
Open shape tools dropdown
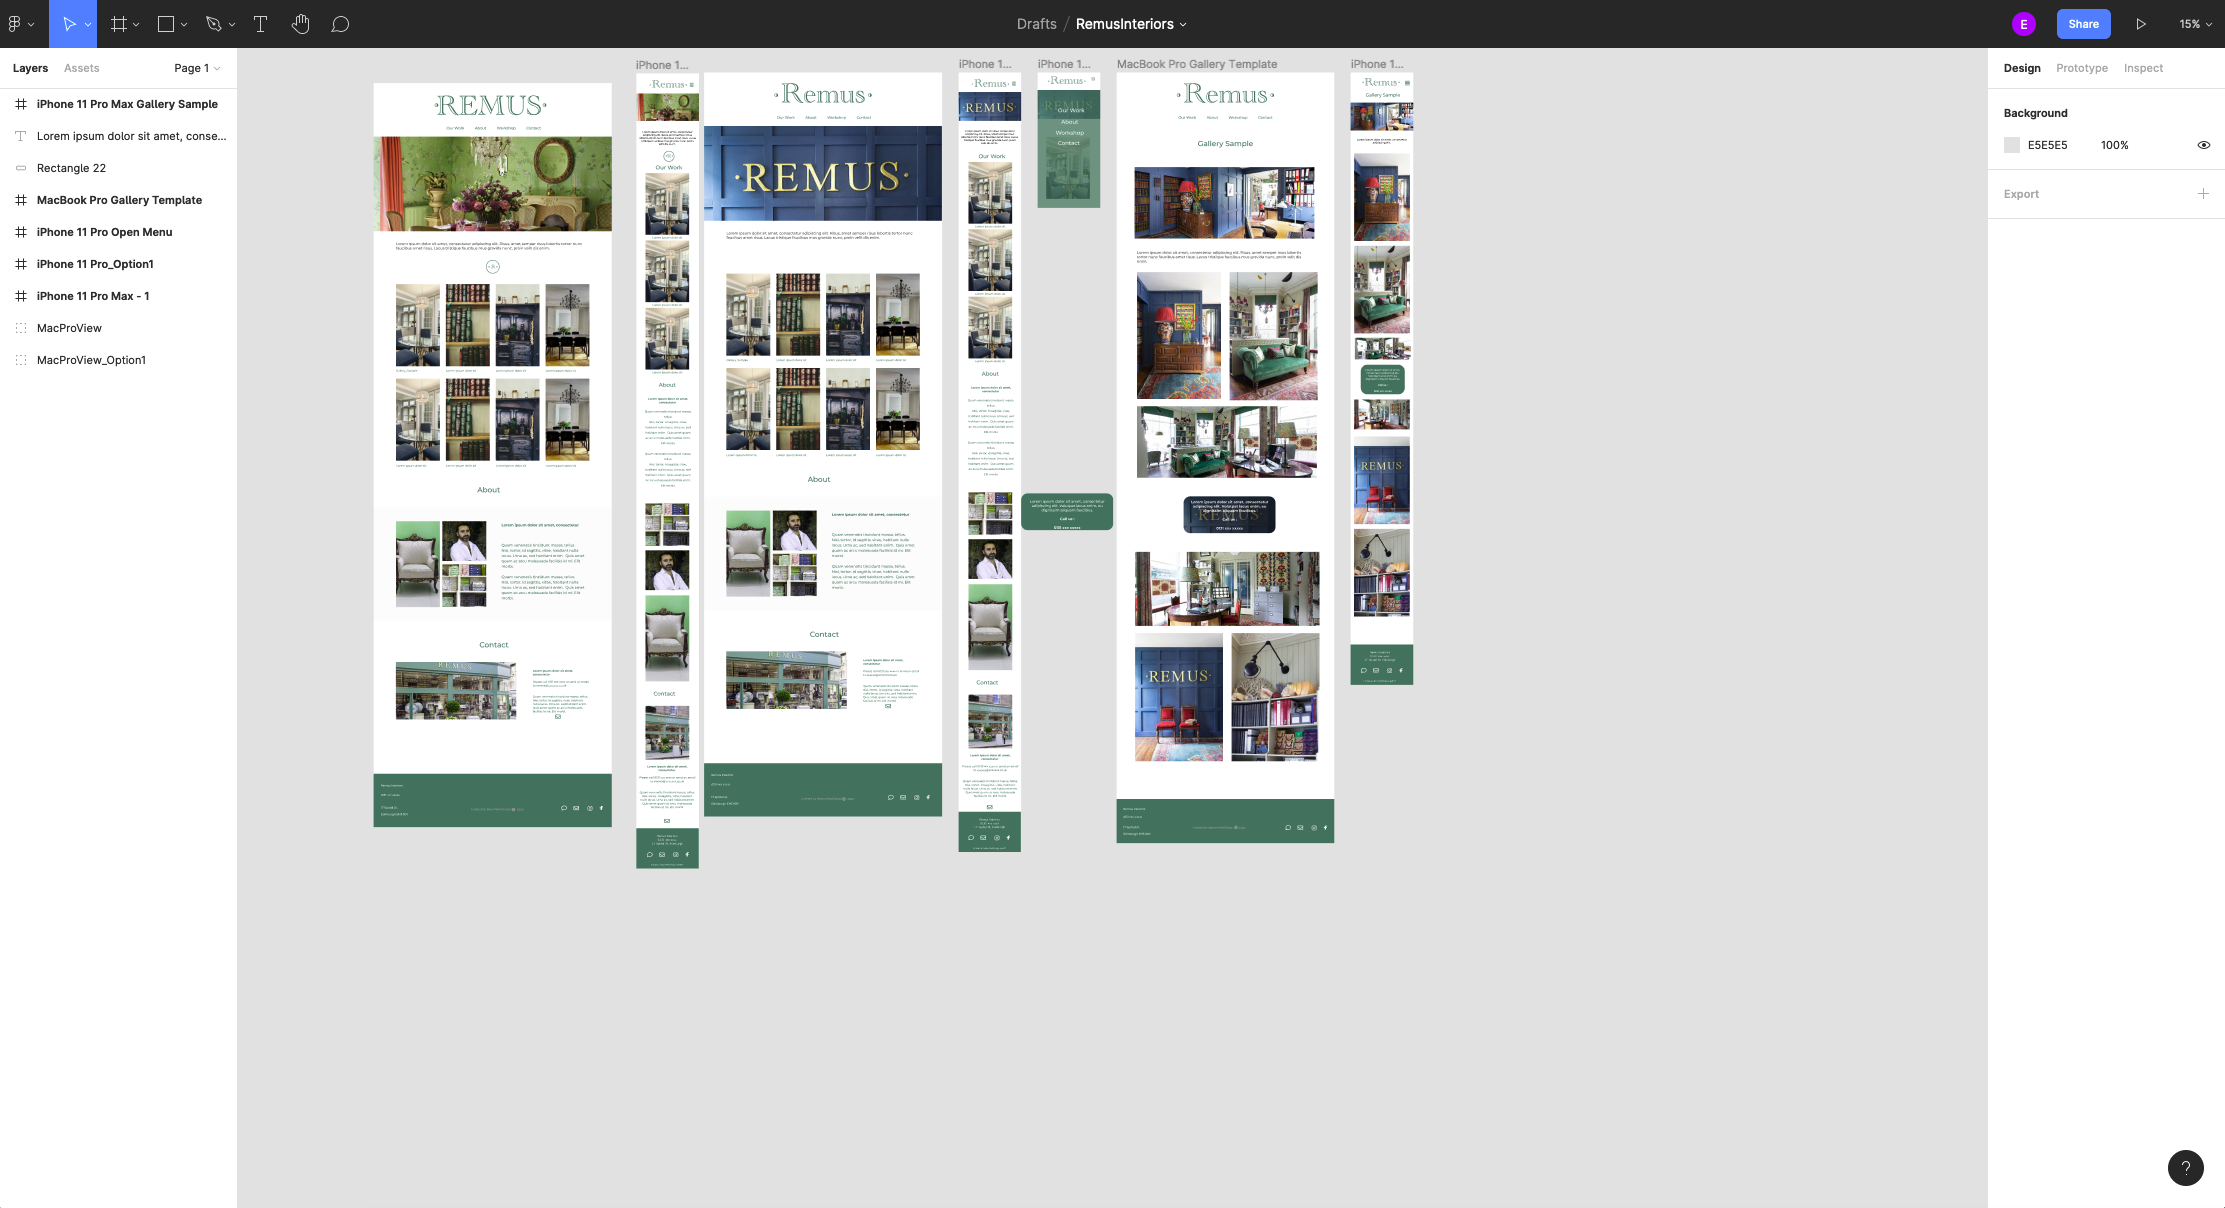184,24
